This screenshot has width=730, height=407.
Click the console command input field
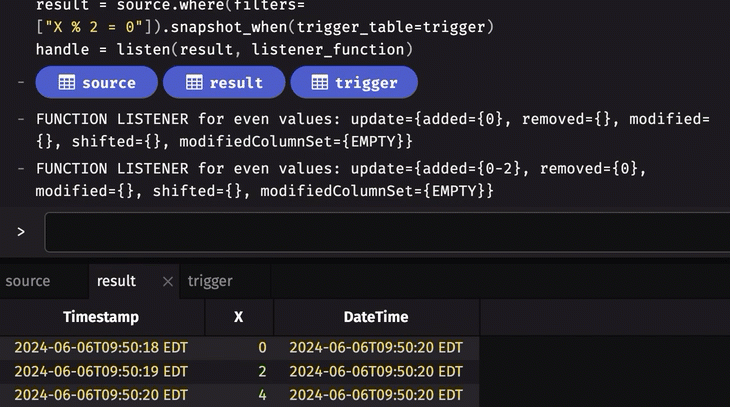coord(387,232)
